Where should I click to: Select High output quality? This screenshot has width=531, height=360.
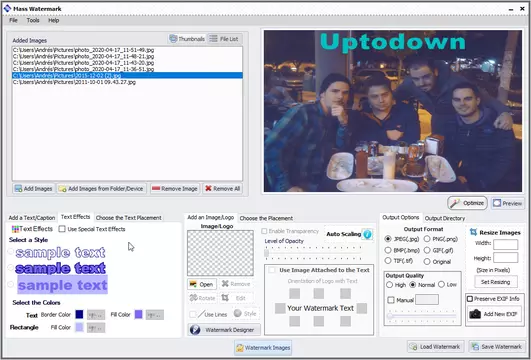click(389, 285)
